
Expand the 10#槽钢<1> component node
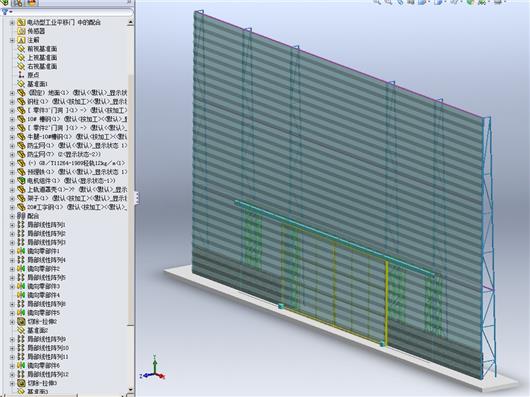click(12, 119)
